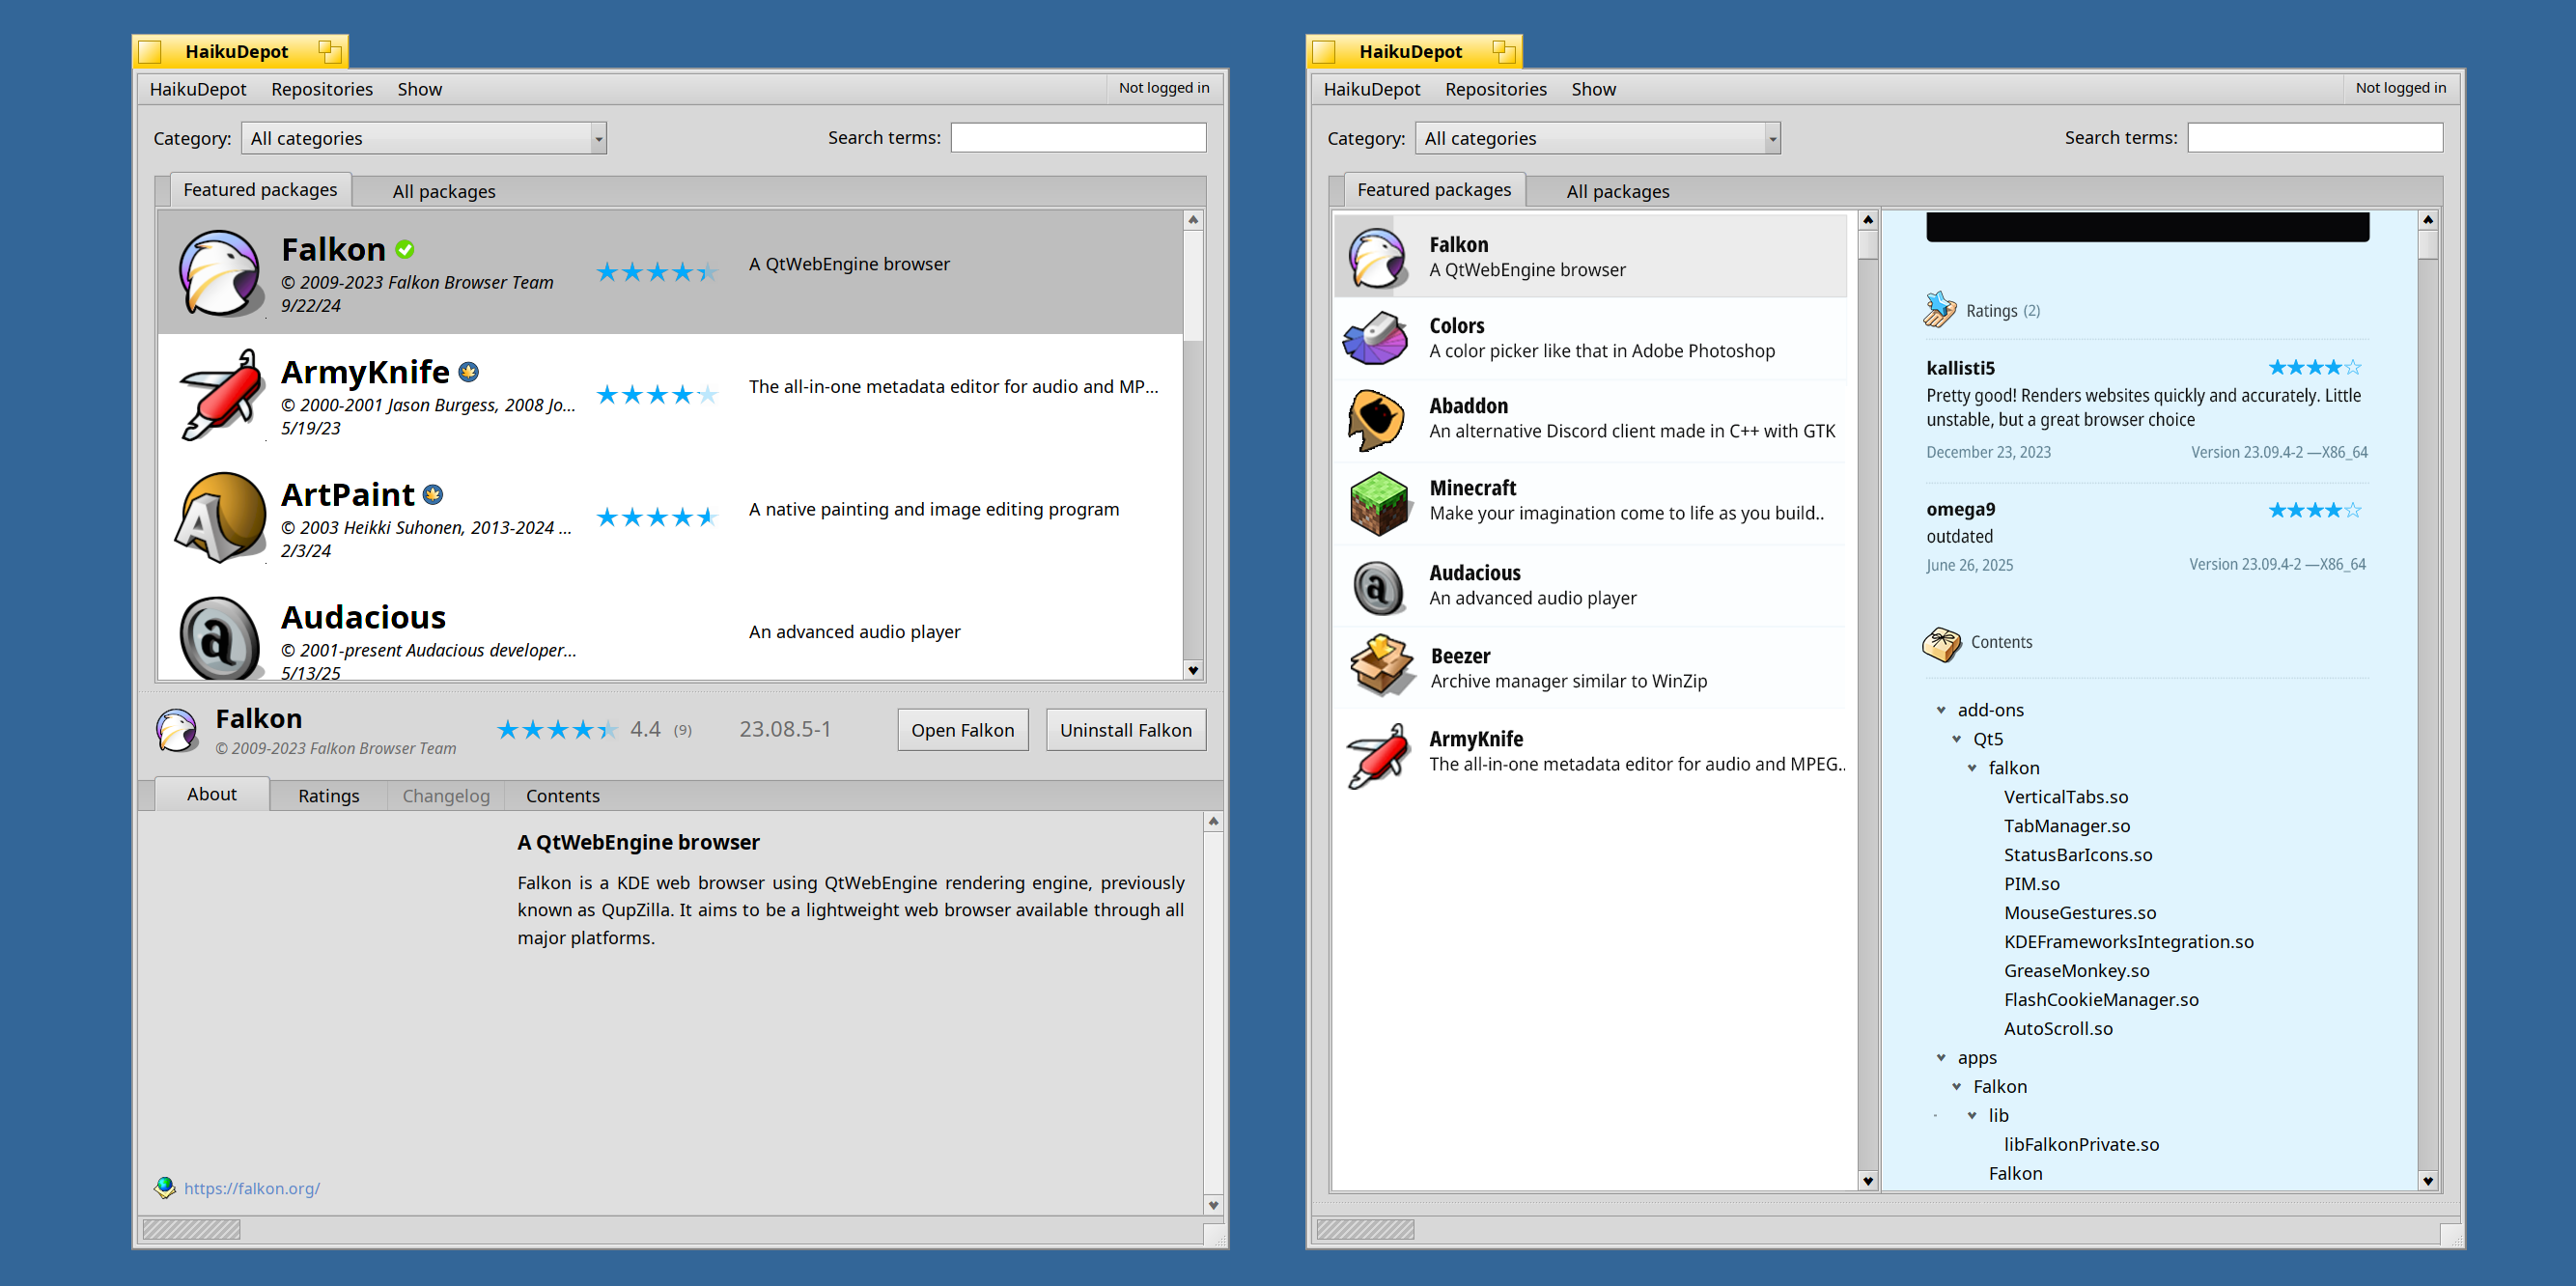Screen dimensions: 2576x1286
Task: Click Audacious icon in left window list
Action: click(221, 638)
